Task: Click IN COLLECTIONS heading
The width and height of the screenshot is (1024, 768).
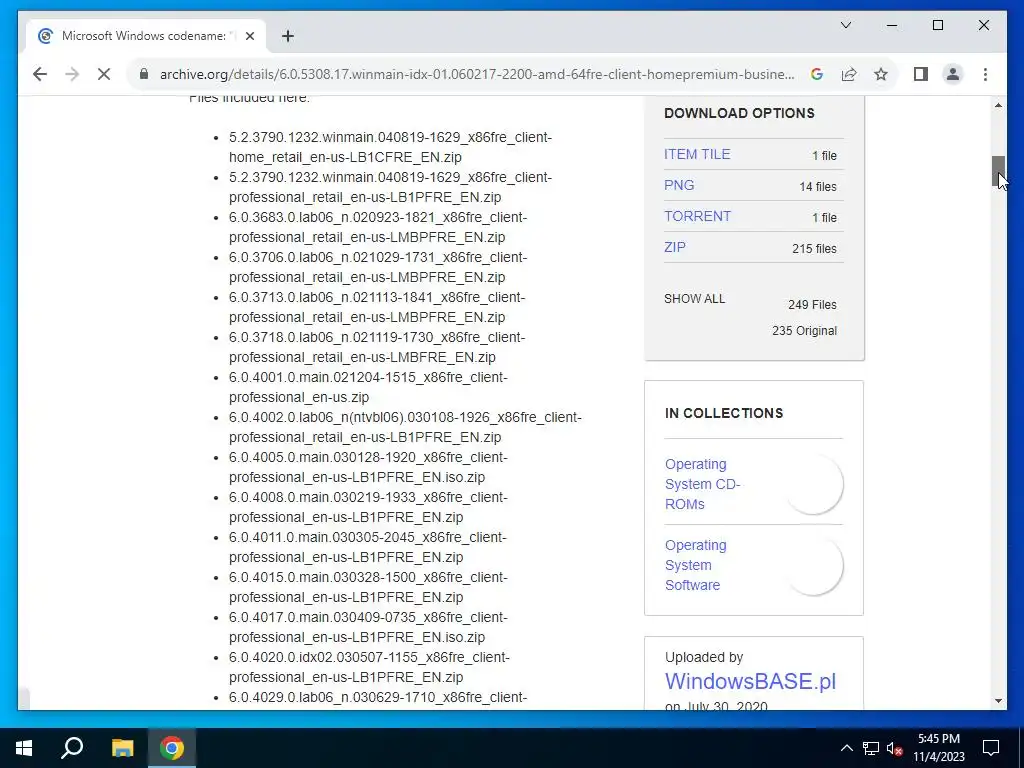Action: [x=724, y=413]
